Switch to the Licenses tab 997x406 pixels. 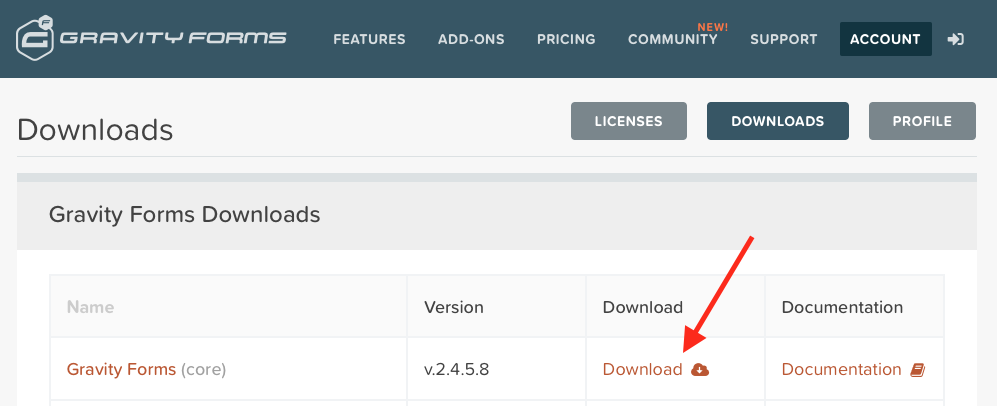pos(628,121)
